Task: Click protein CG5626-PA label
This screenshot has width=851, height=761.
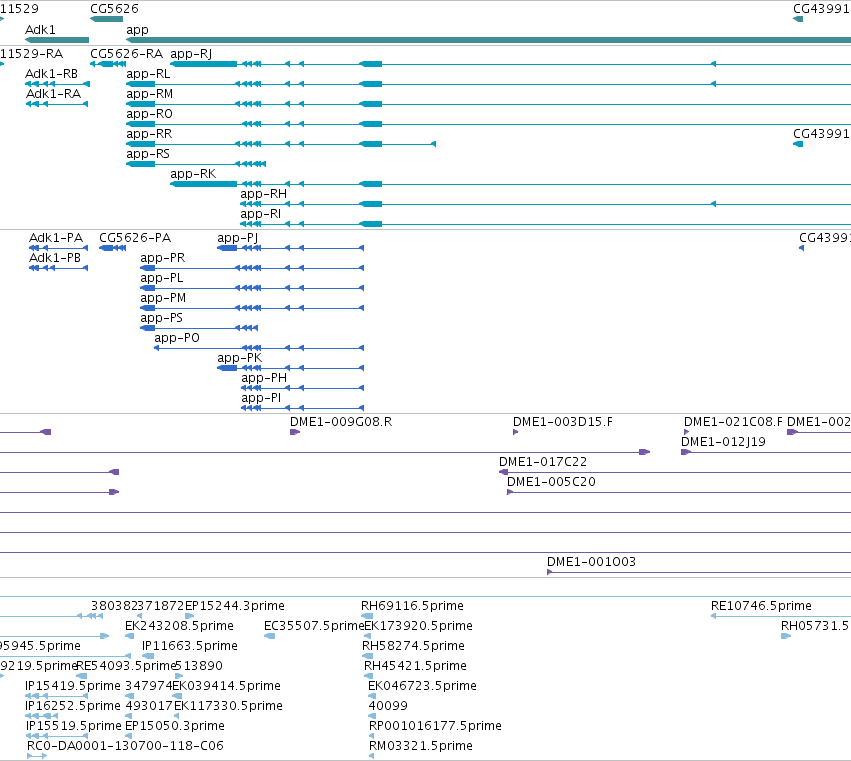Action: [135, 238]
